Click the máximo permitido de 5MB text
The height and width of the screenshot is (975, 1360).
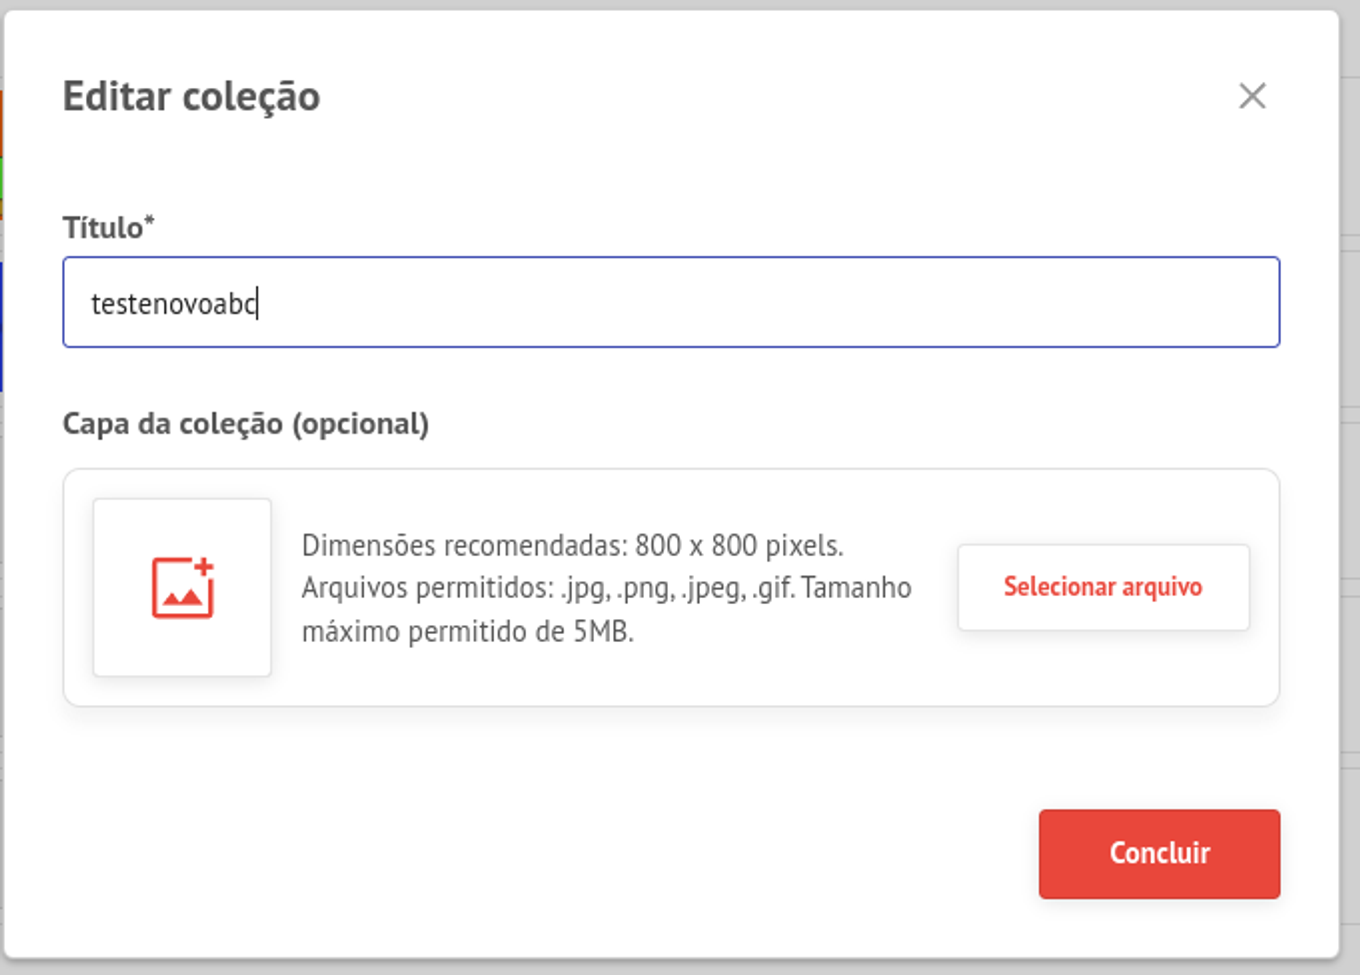pos(468,632)
